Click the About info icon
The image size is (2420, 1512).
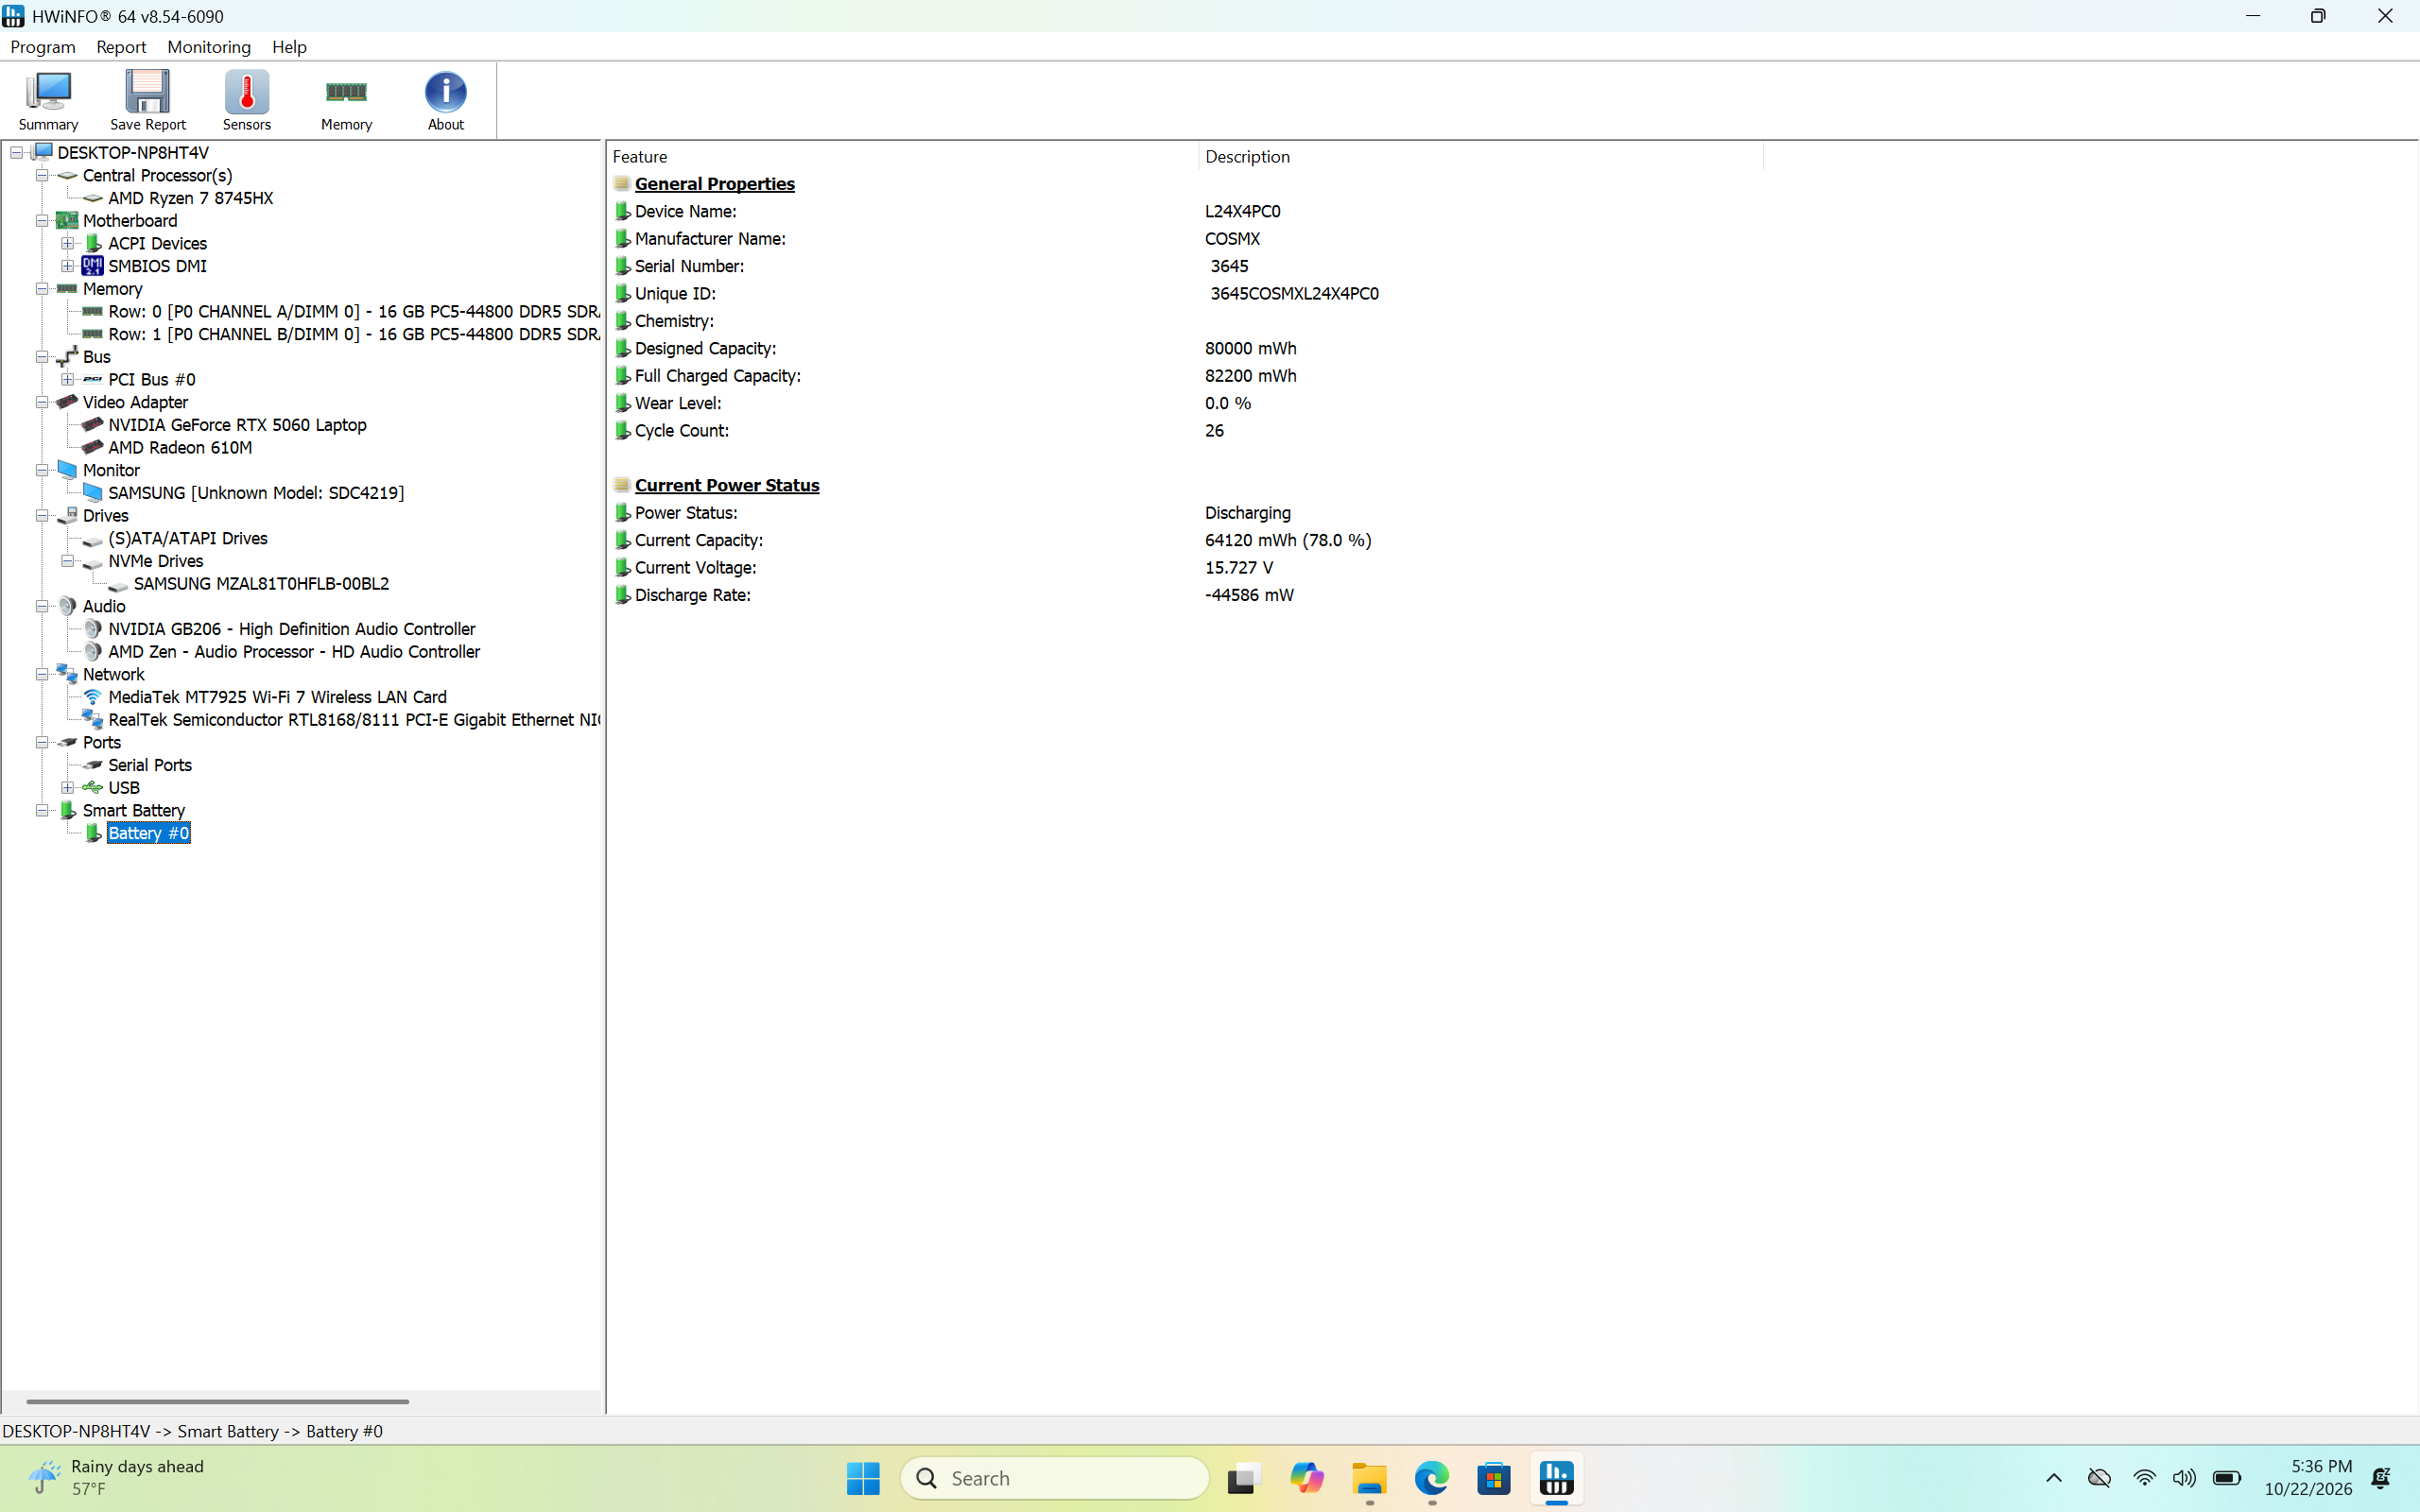tap(445, 100)
